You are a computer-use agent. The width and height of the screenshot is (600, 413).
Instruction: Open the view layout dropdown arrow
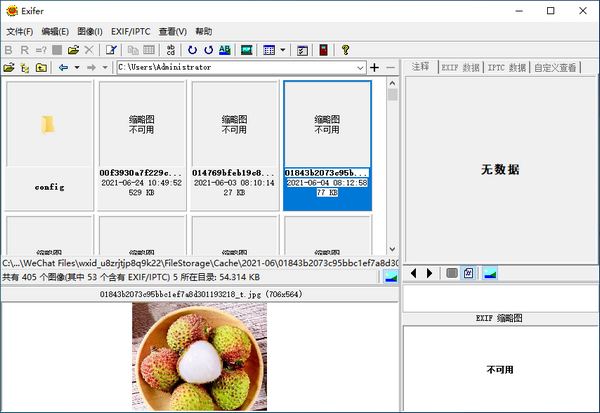point(283,50)
